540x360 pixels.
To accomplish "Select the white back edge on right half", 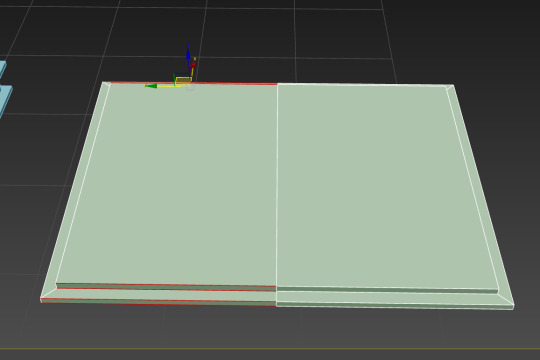I will 365,84.
